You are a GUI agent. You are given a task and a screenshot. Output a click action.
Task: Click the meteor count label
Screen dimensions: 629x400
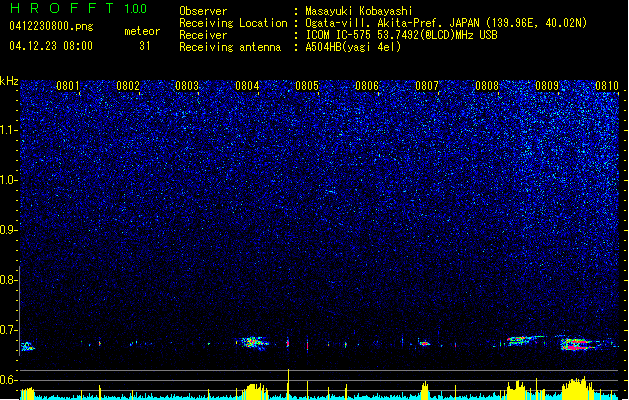(142, 31)
